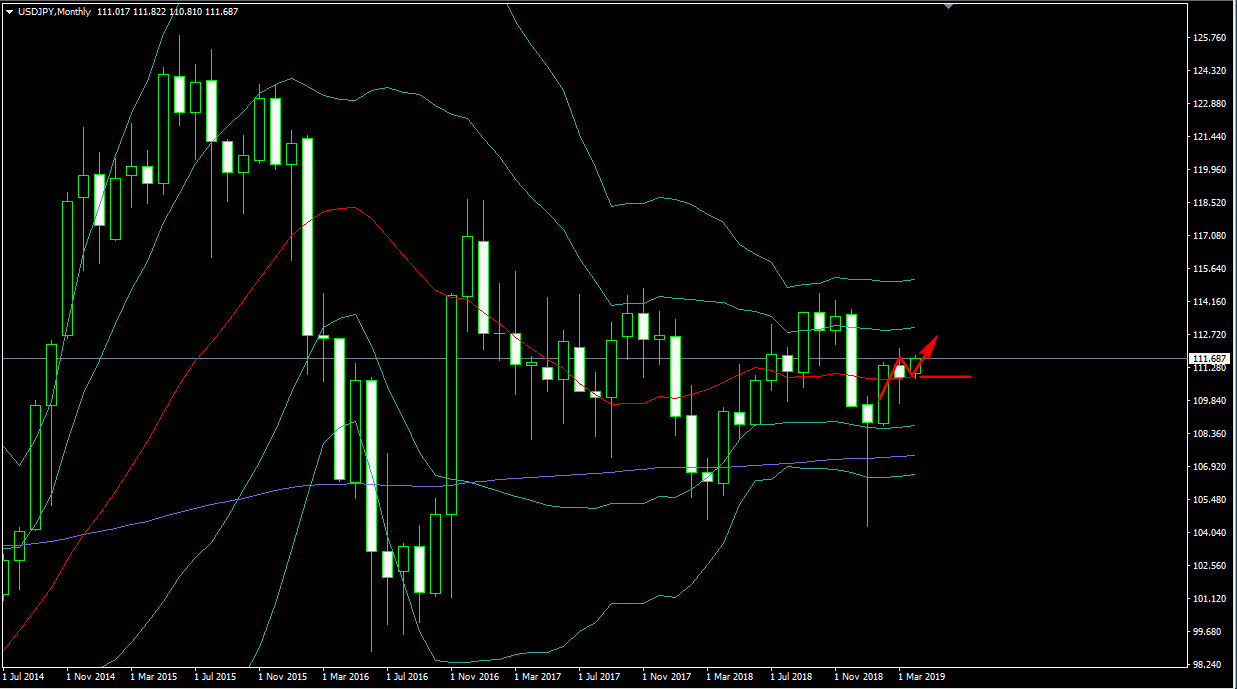Click the 124.320 price axis label
Screen dimensions: 1237x689
point(1209,71)
